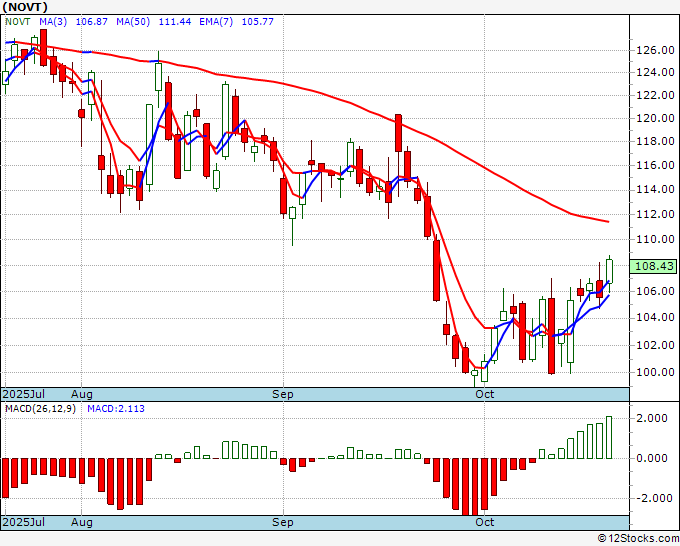Click Sep on the price chart axis
Screen dimensions: 680x546
coord(283,394)
